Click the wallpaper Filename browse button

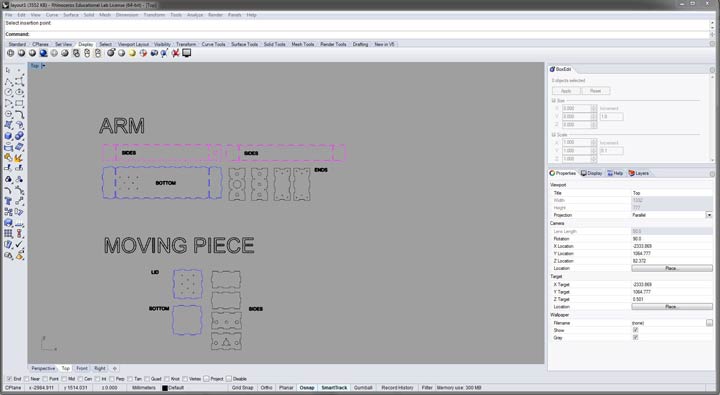tap(709, 323)
